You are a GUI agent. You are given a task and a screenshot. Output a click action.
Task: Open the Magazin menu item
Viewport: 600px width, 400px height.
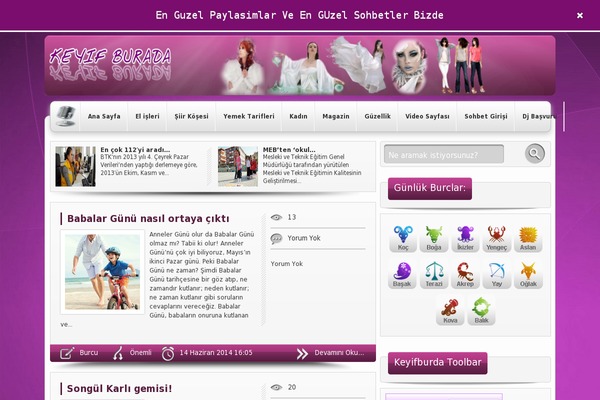coord(336,116)
